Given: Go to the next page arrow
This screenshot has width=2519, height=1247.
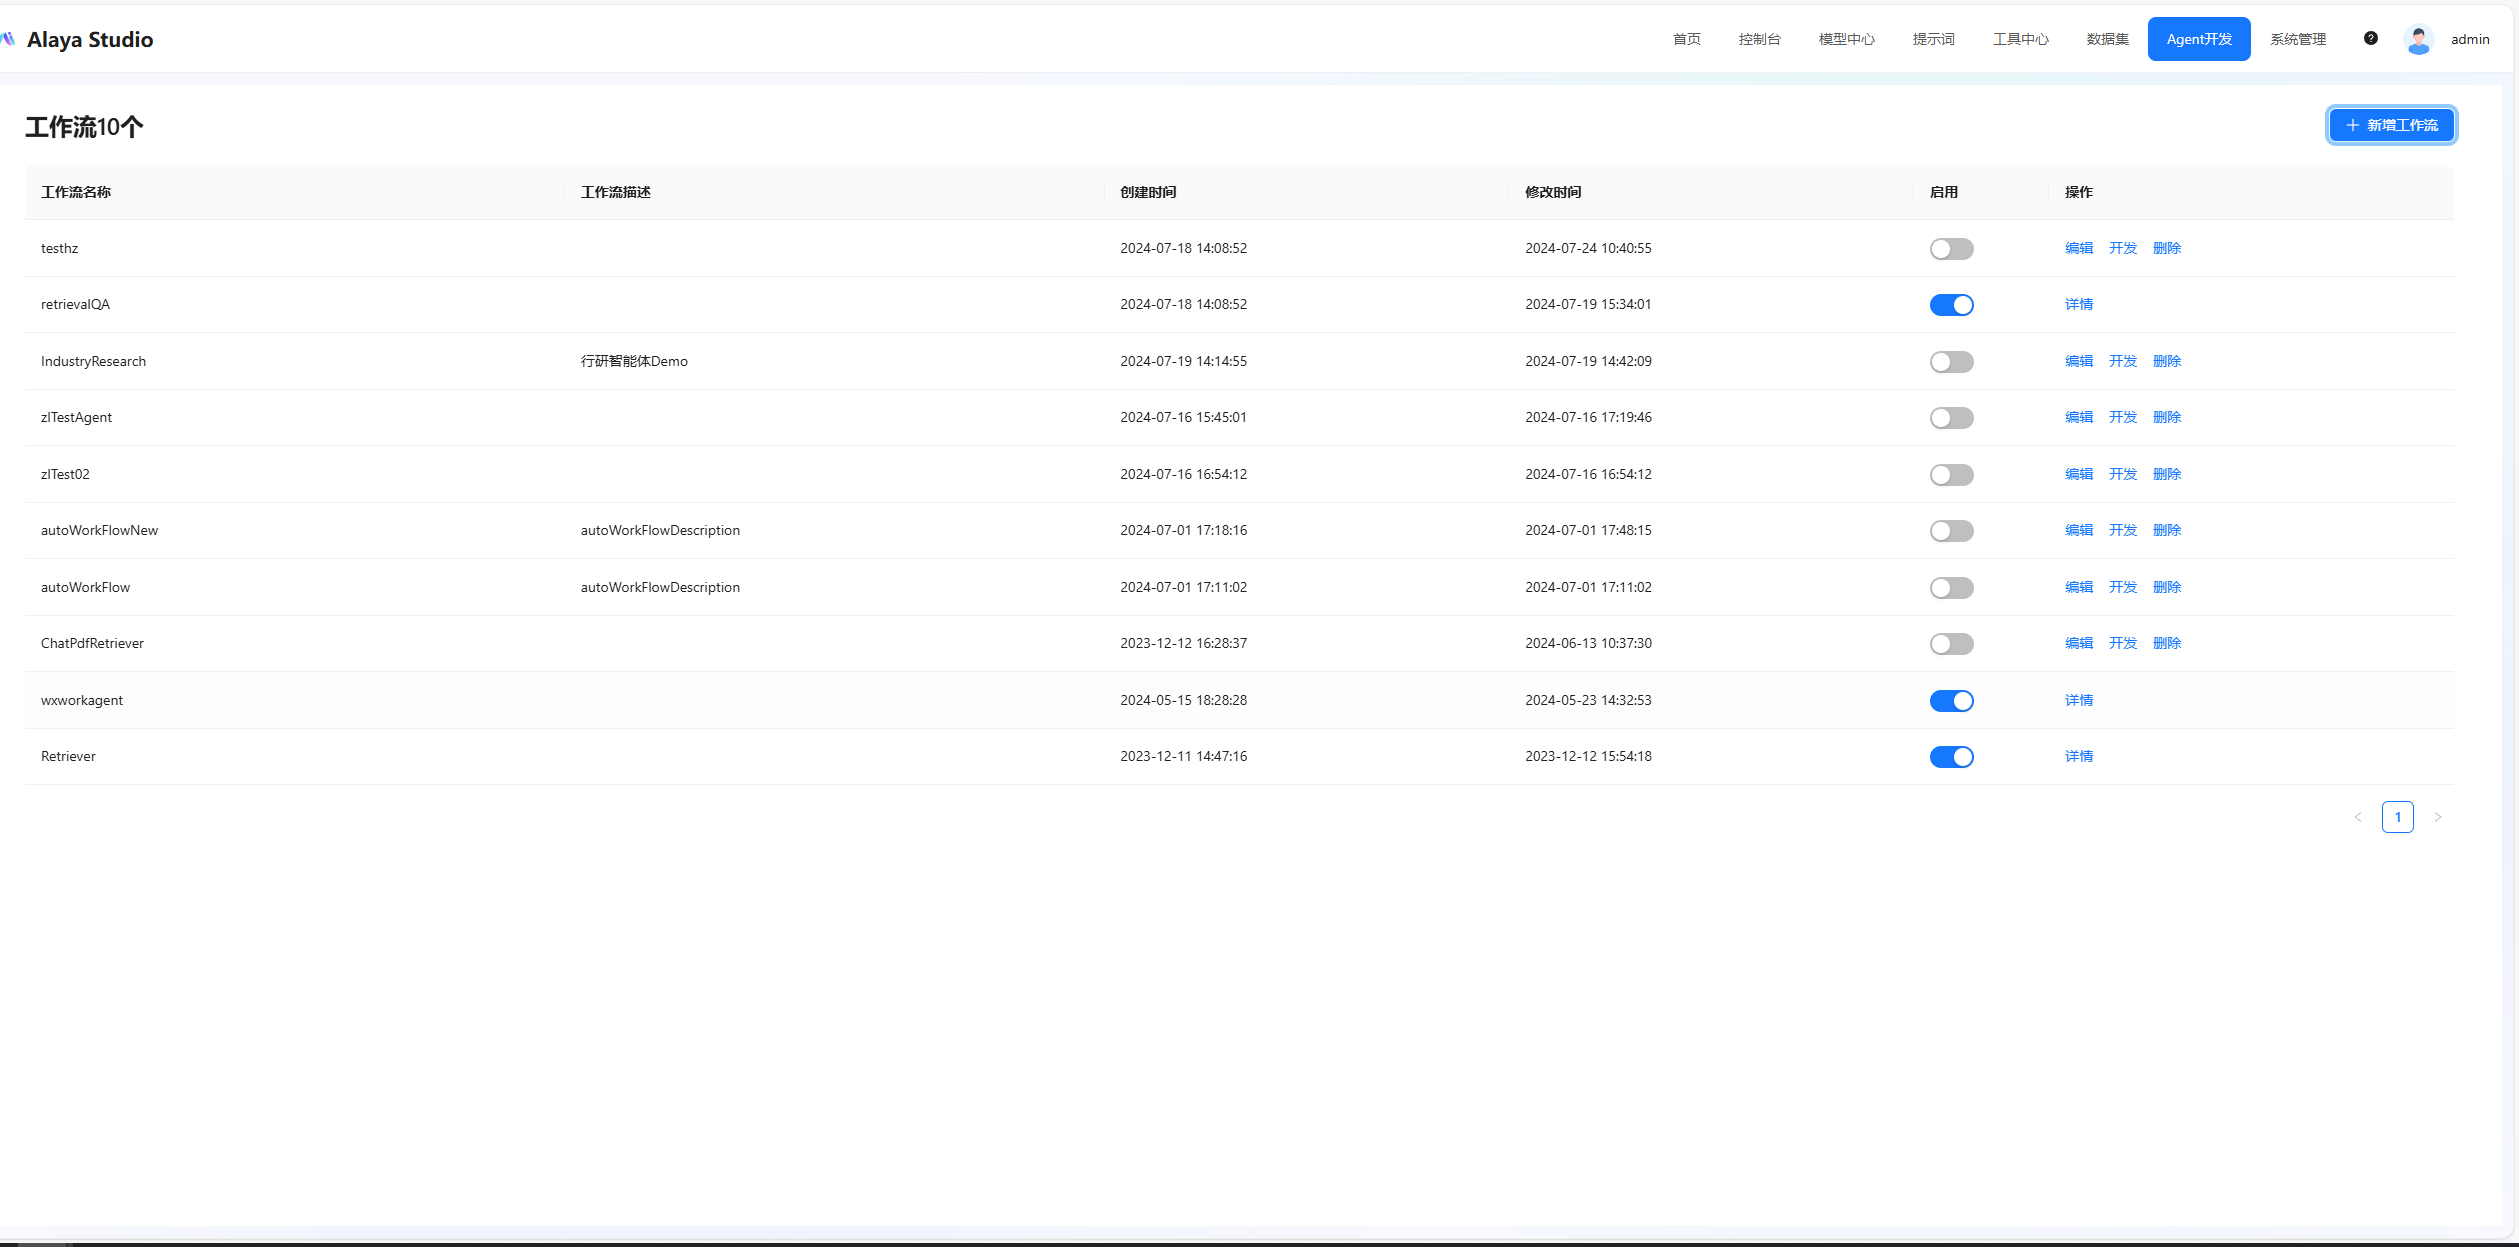Looking at the screenshot, I should [x=2437, y=817].
